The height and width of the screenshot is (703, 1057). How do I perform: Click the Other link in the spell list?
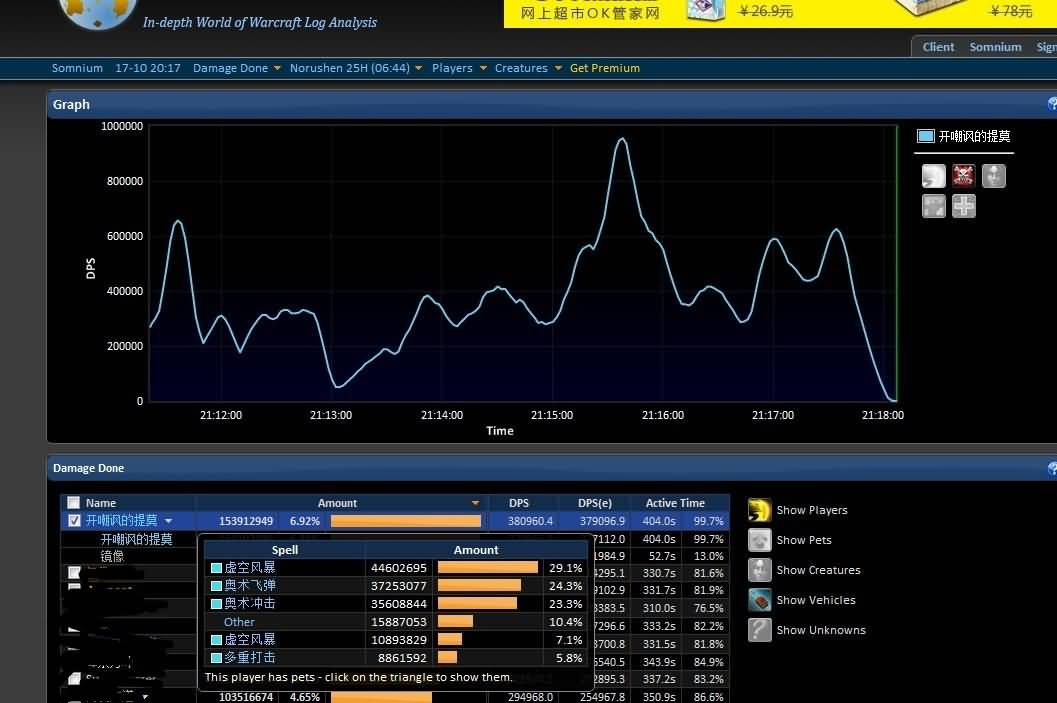239,621
